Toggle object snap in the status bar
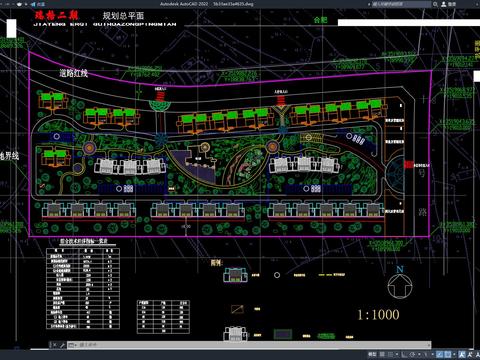The image size is (480, 360). [448, 354]
